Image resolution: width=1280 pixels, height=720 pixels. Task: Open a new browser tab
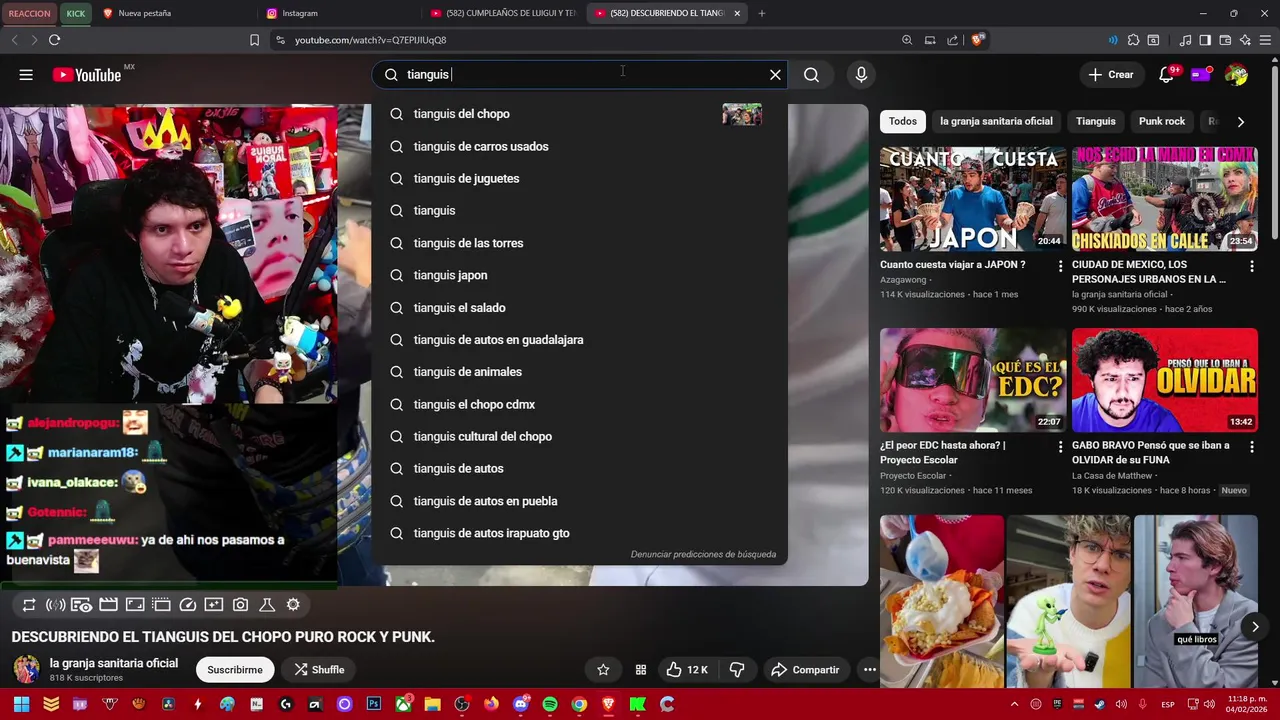point(762,13)
